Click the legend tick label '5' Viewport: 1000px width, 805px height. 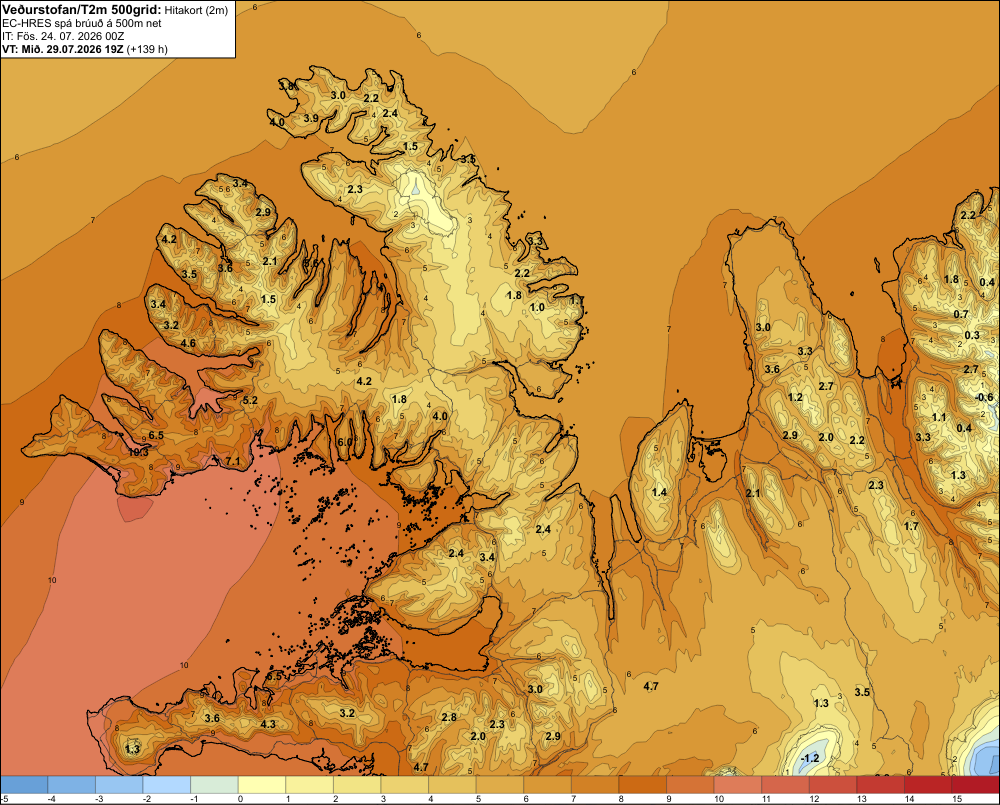(478, 799)
